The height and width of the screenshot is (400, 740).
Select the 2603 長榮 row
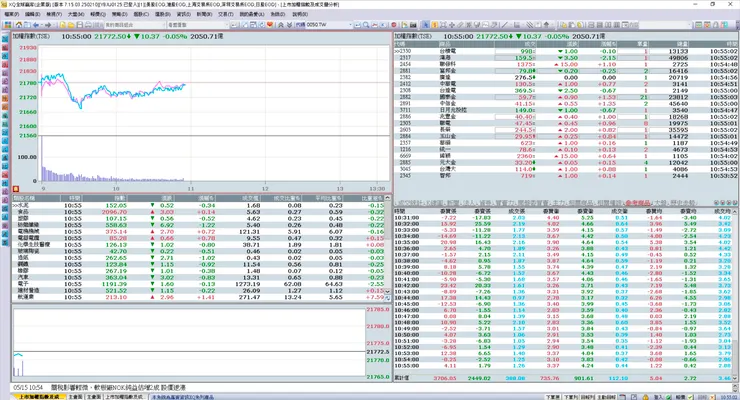566,129
